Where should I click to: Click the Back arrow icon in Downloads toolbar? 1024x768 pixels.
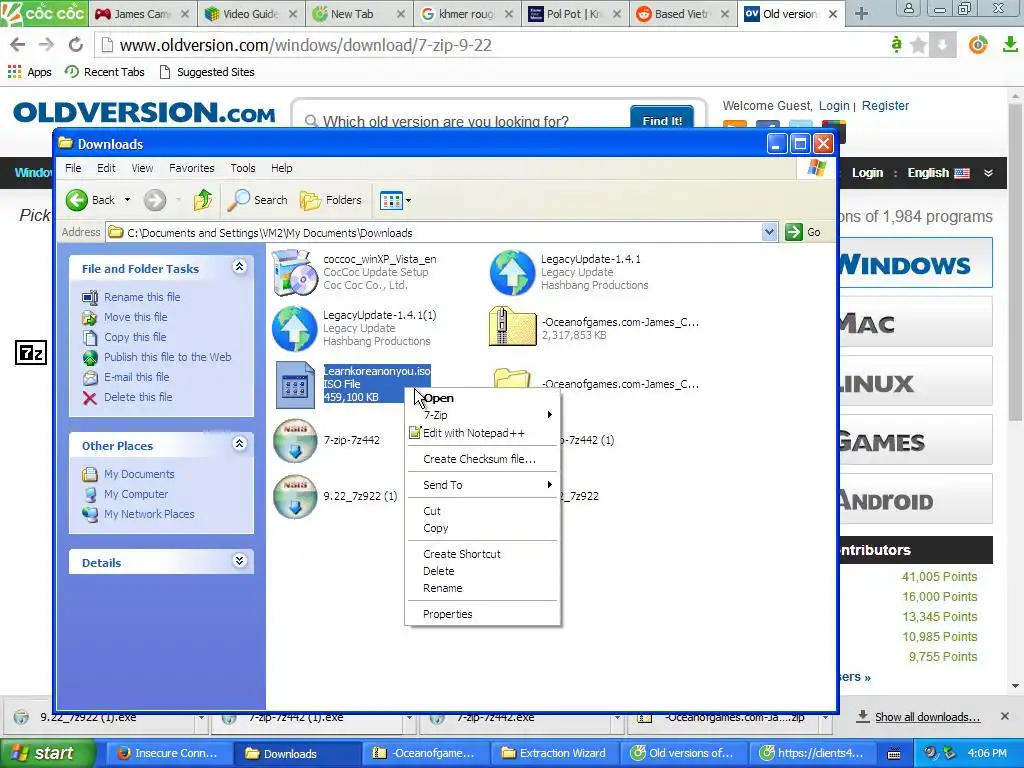coord(76,200)
